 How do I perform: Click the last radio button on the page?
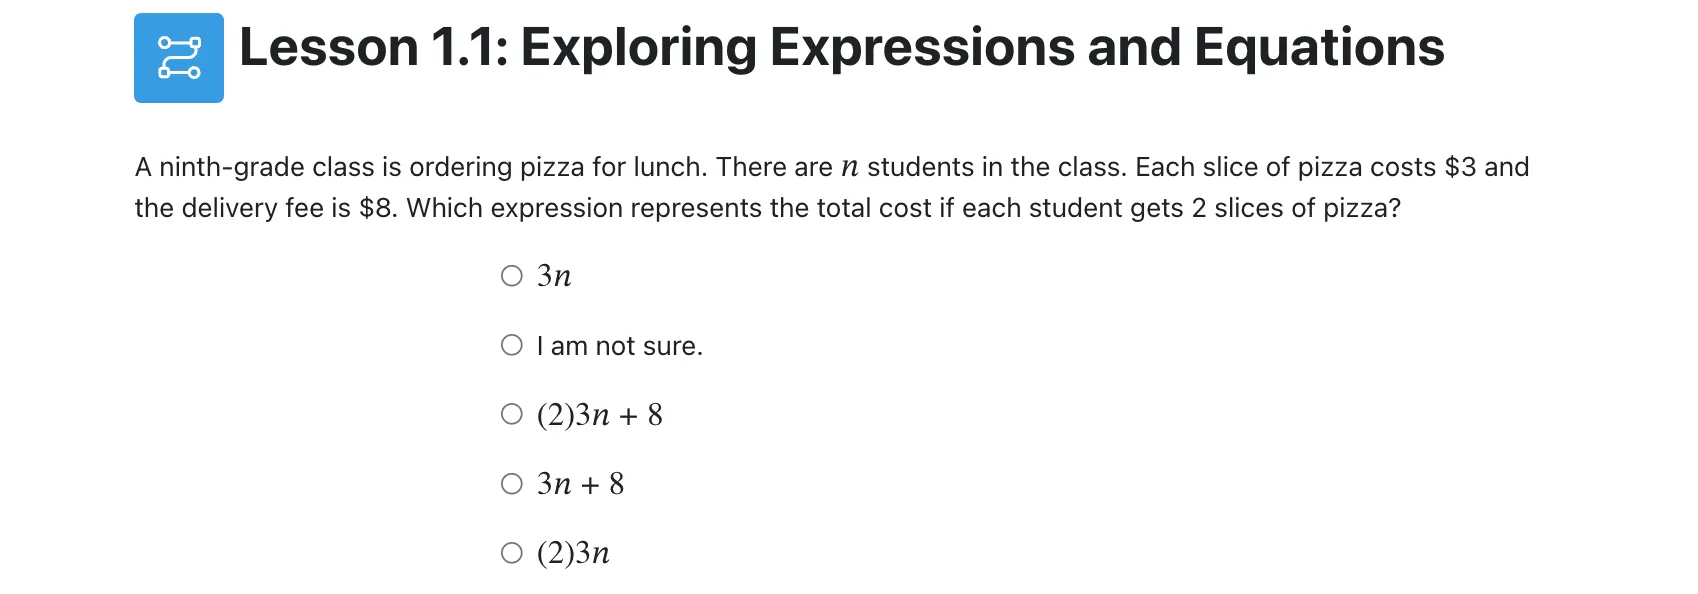tap(511, 552)
